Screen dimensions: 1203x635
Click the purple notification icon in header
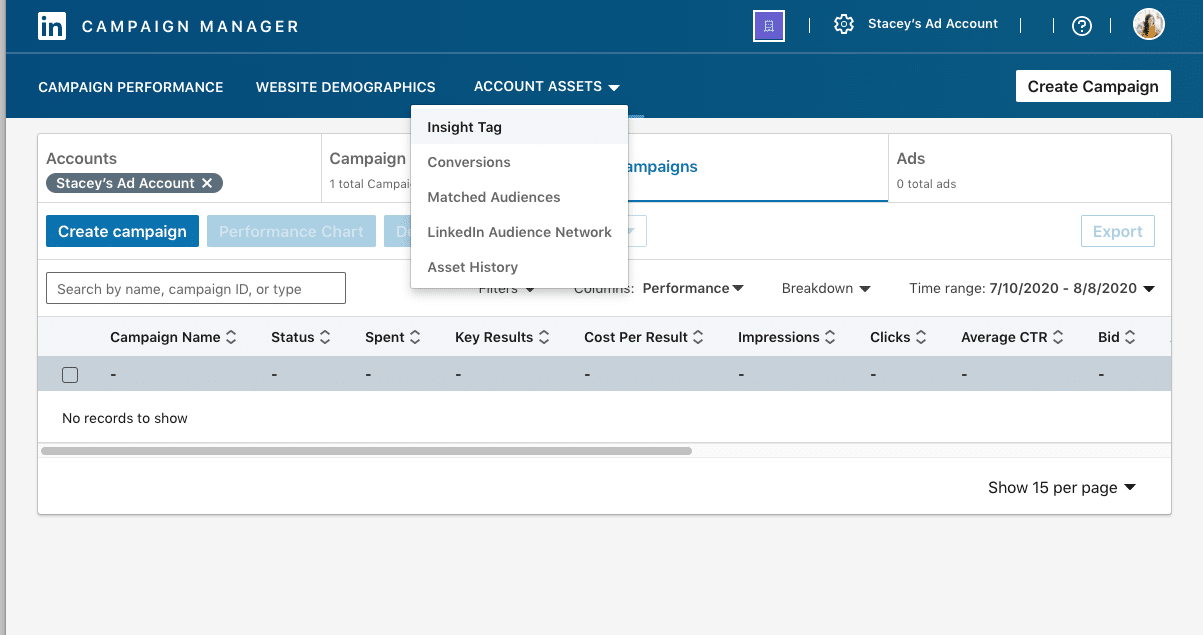[x=768, y=26]
